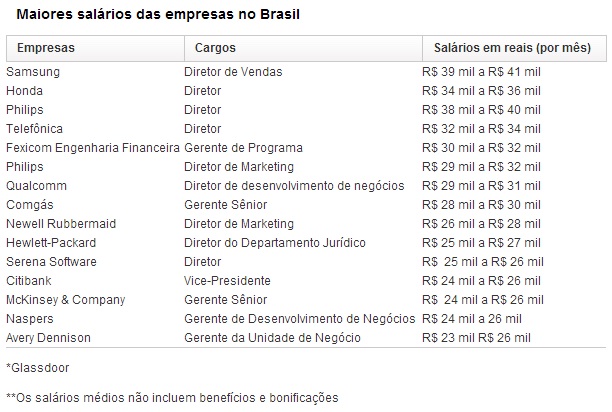Select the Honda row name
This screenshot has height=412, width=612.
click(24, 91)
